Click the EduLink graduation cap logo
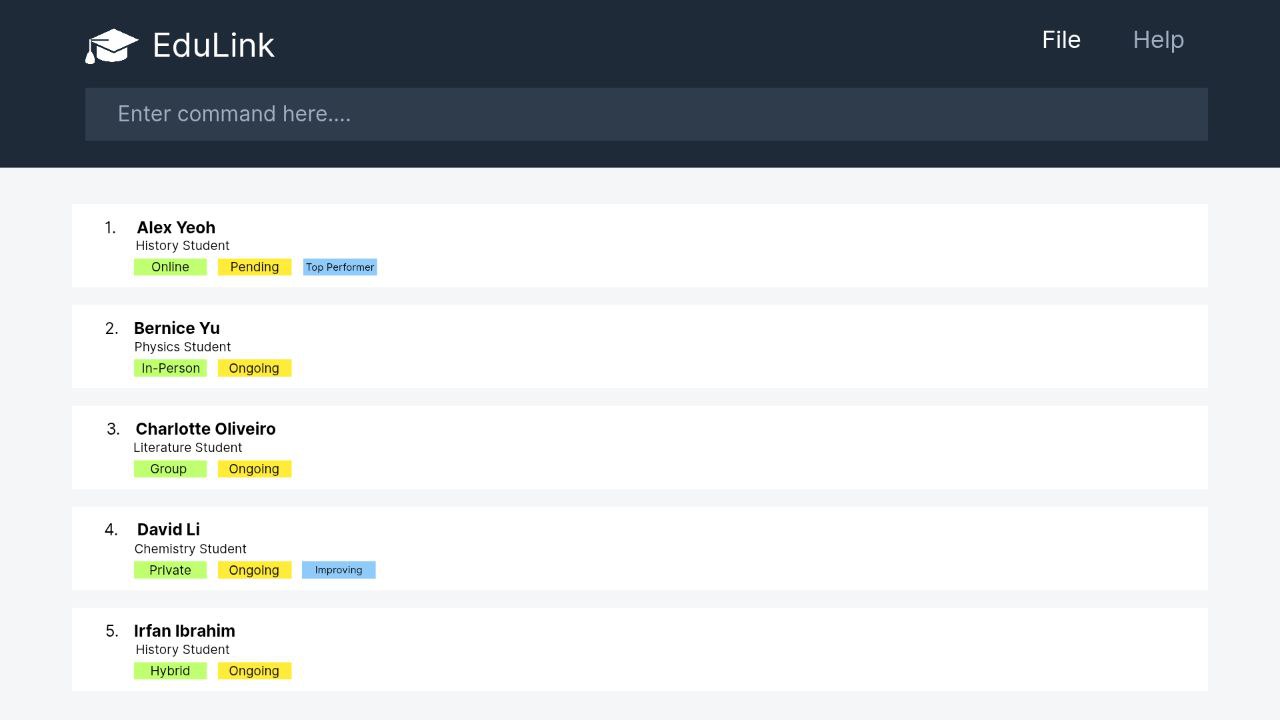 coord(111,46)
